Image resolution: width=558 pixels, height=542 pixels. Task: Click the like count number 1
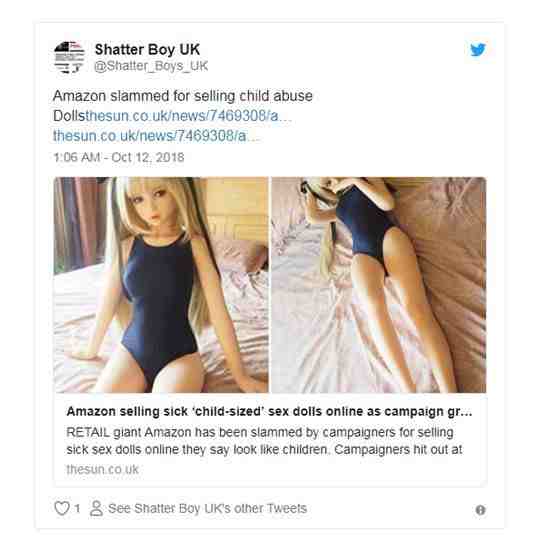[x=77, y=508]
